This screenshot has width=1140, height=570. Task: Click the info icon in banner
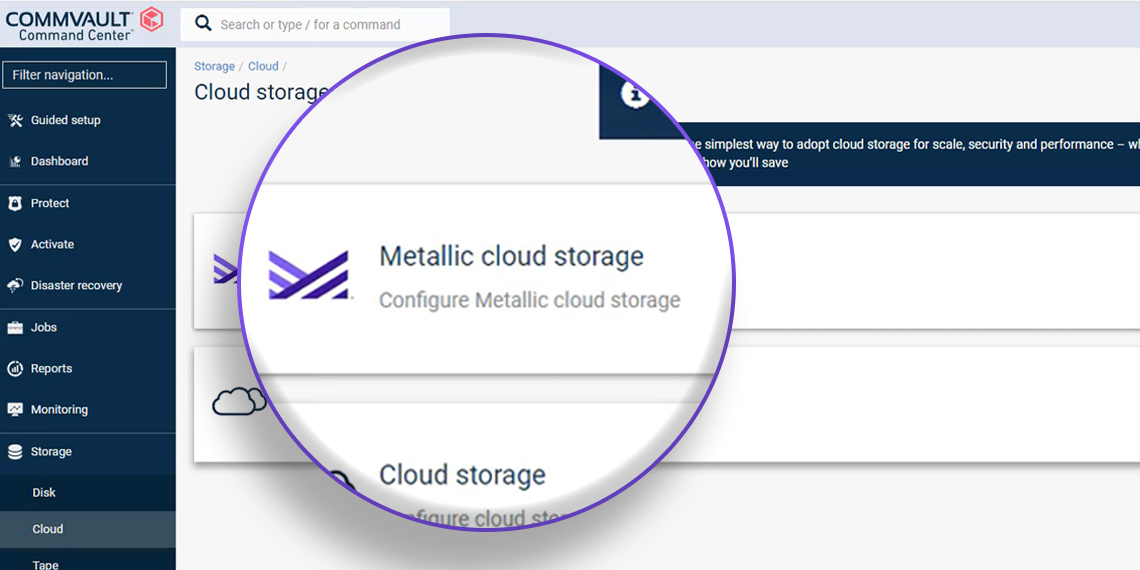pyautogui.click(x=635, y=93)
